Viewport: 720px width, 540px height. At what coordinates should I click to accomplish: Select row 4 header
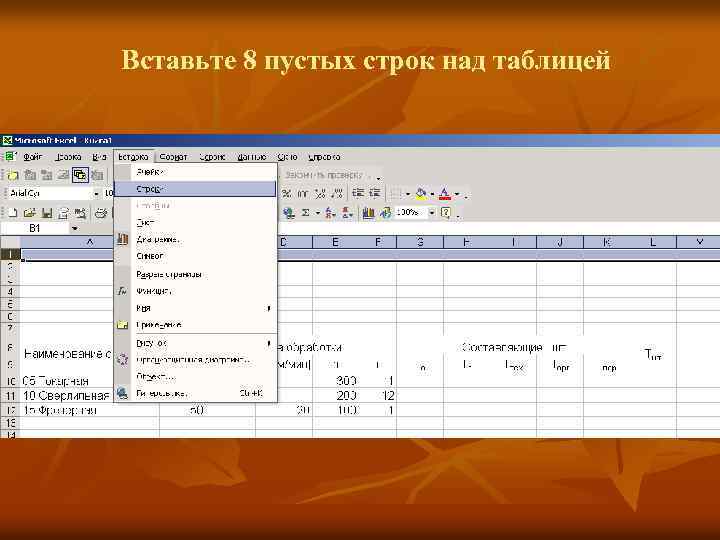[x=10, y=292]
